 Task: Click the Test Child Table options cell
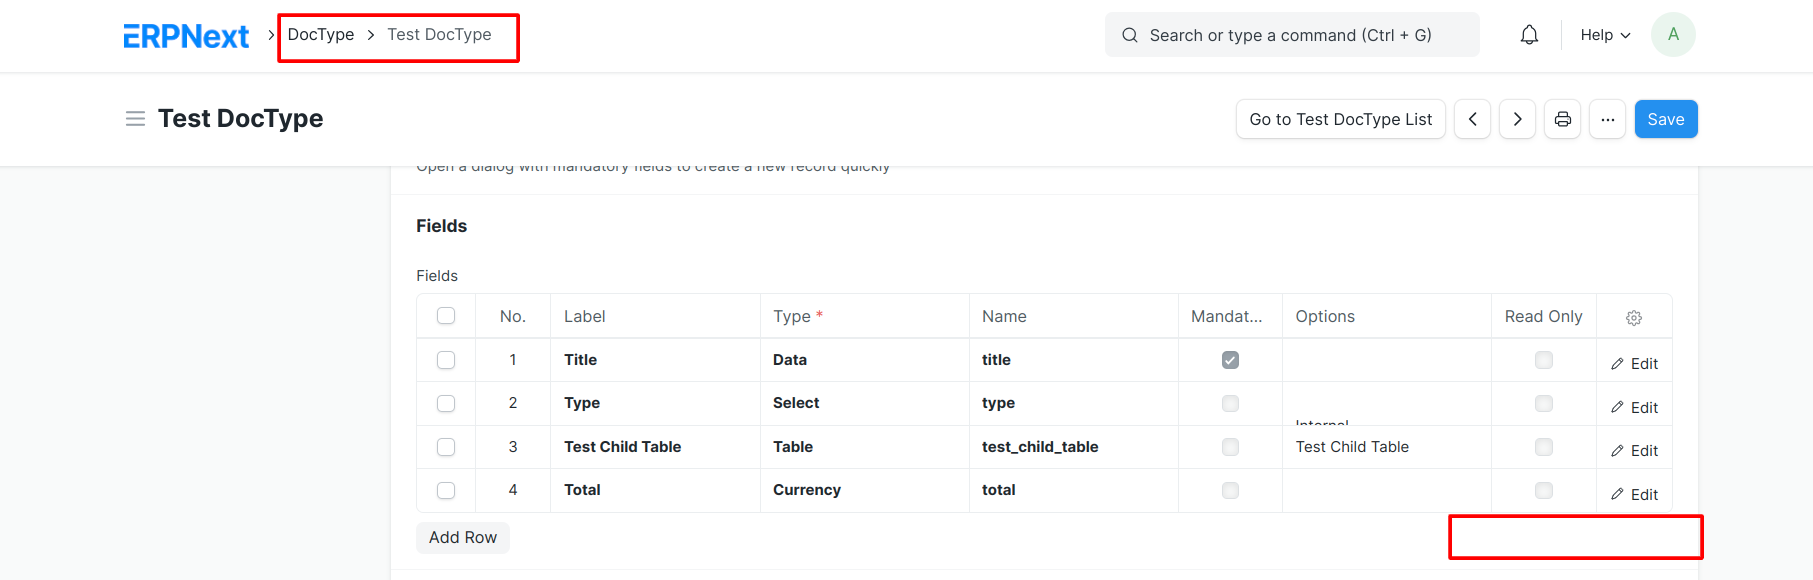1387,447
